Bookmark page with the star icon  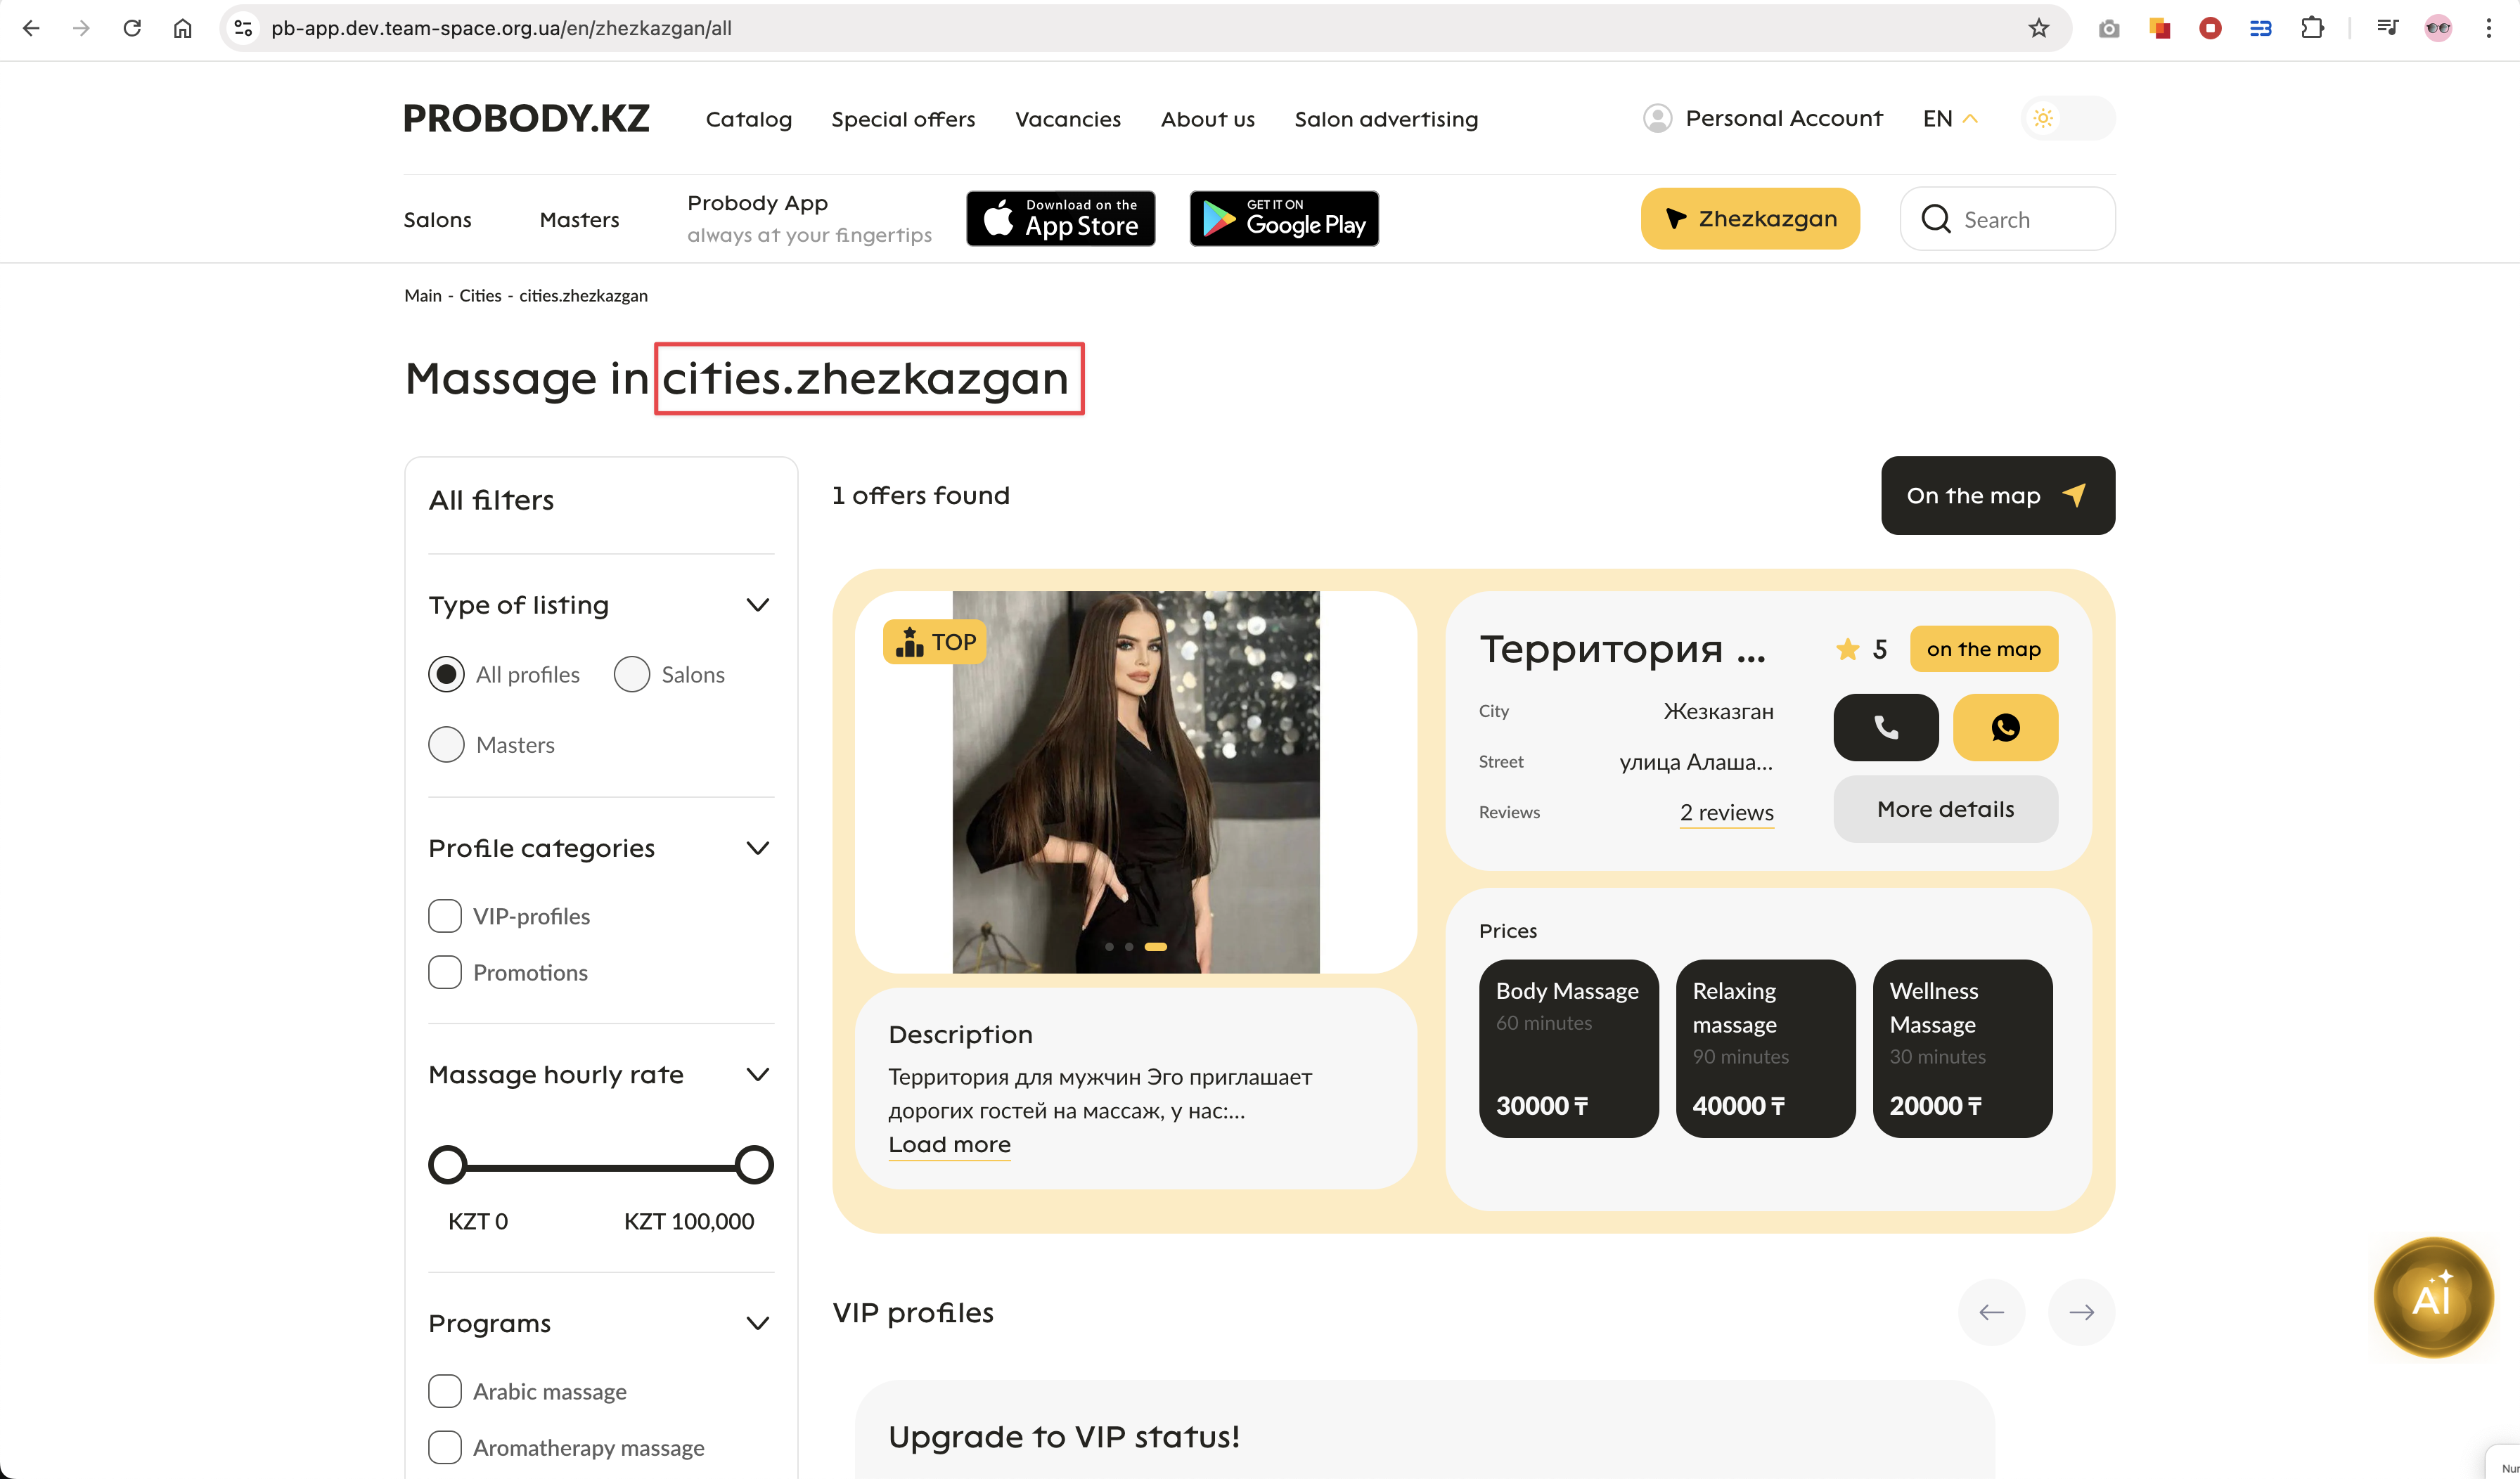[2038, 28]
